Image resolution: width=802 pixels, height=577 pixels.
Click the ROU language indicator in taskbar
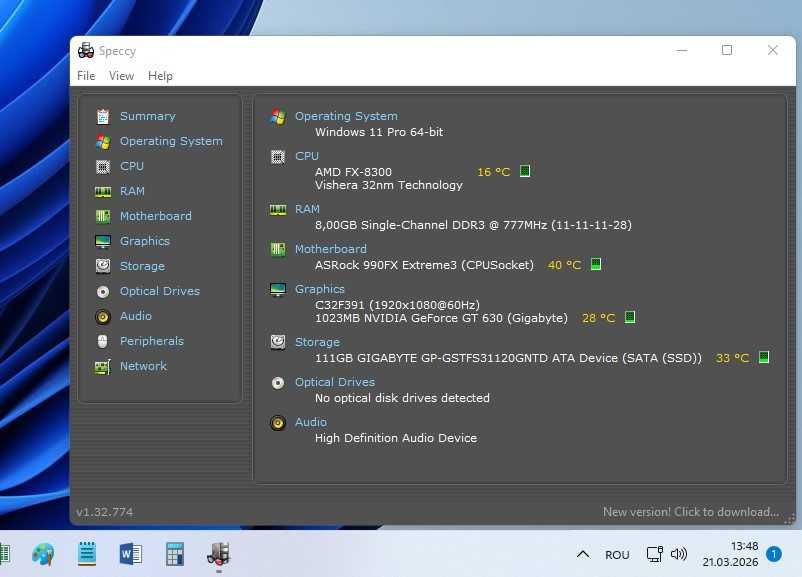click(x=617, y=555)
